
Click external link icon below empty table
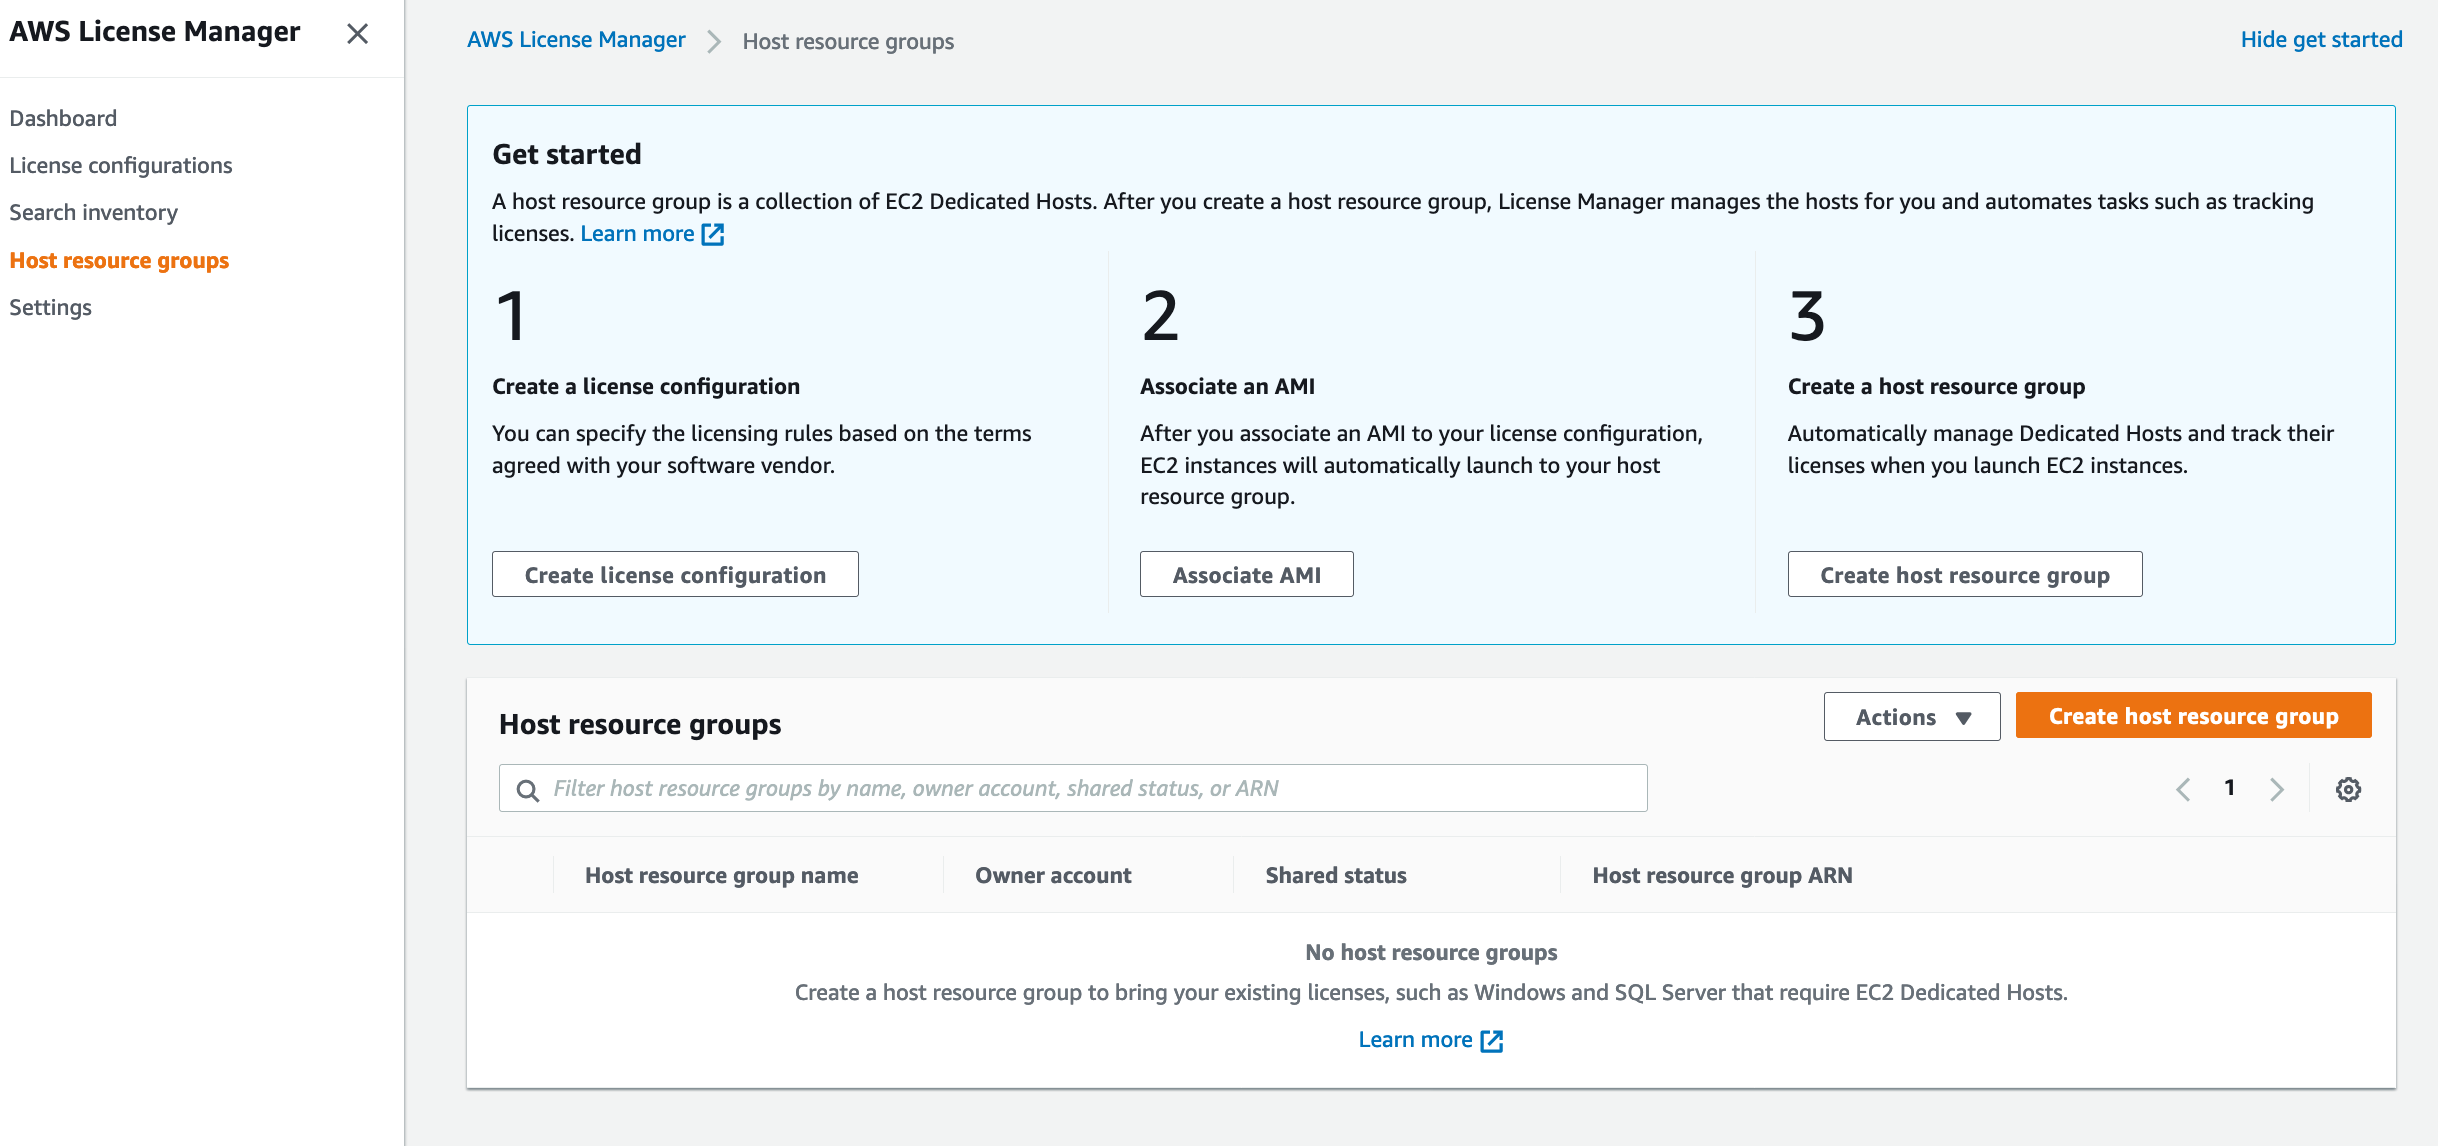1491,1041
